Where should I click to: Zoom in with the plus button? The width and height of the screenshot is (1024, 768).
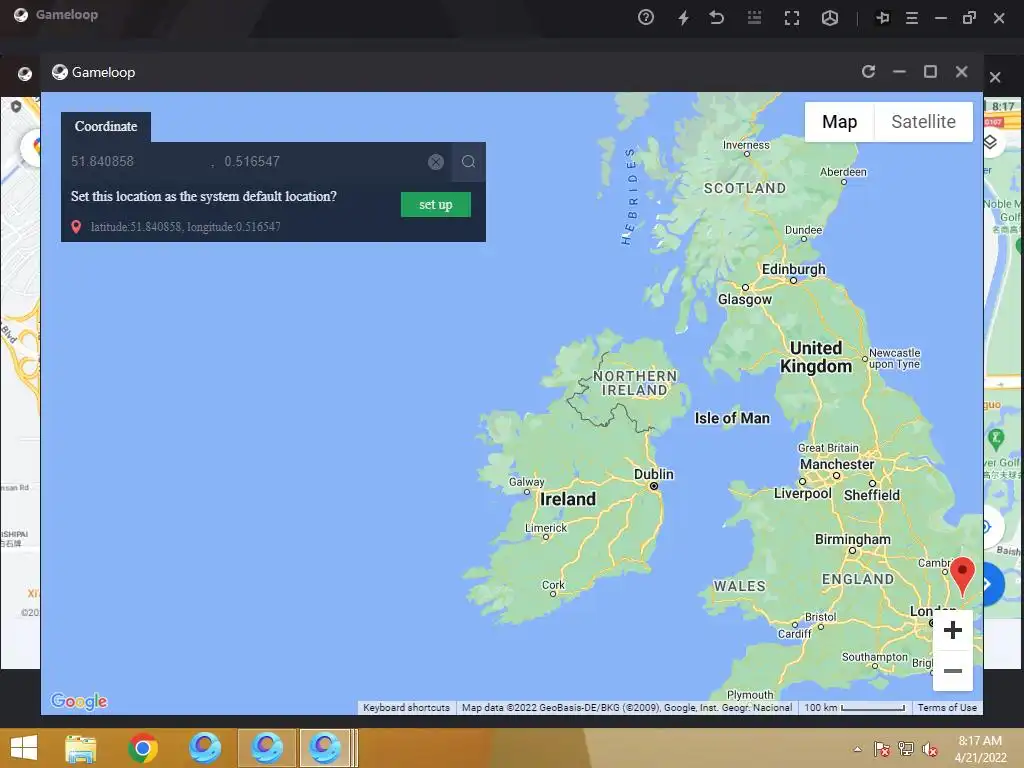(x=953, y=630)
